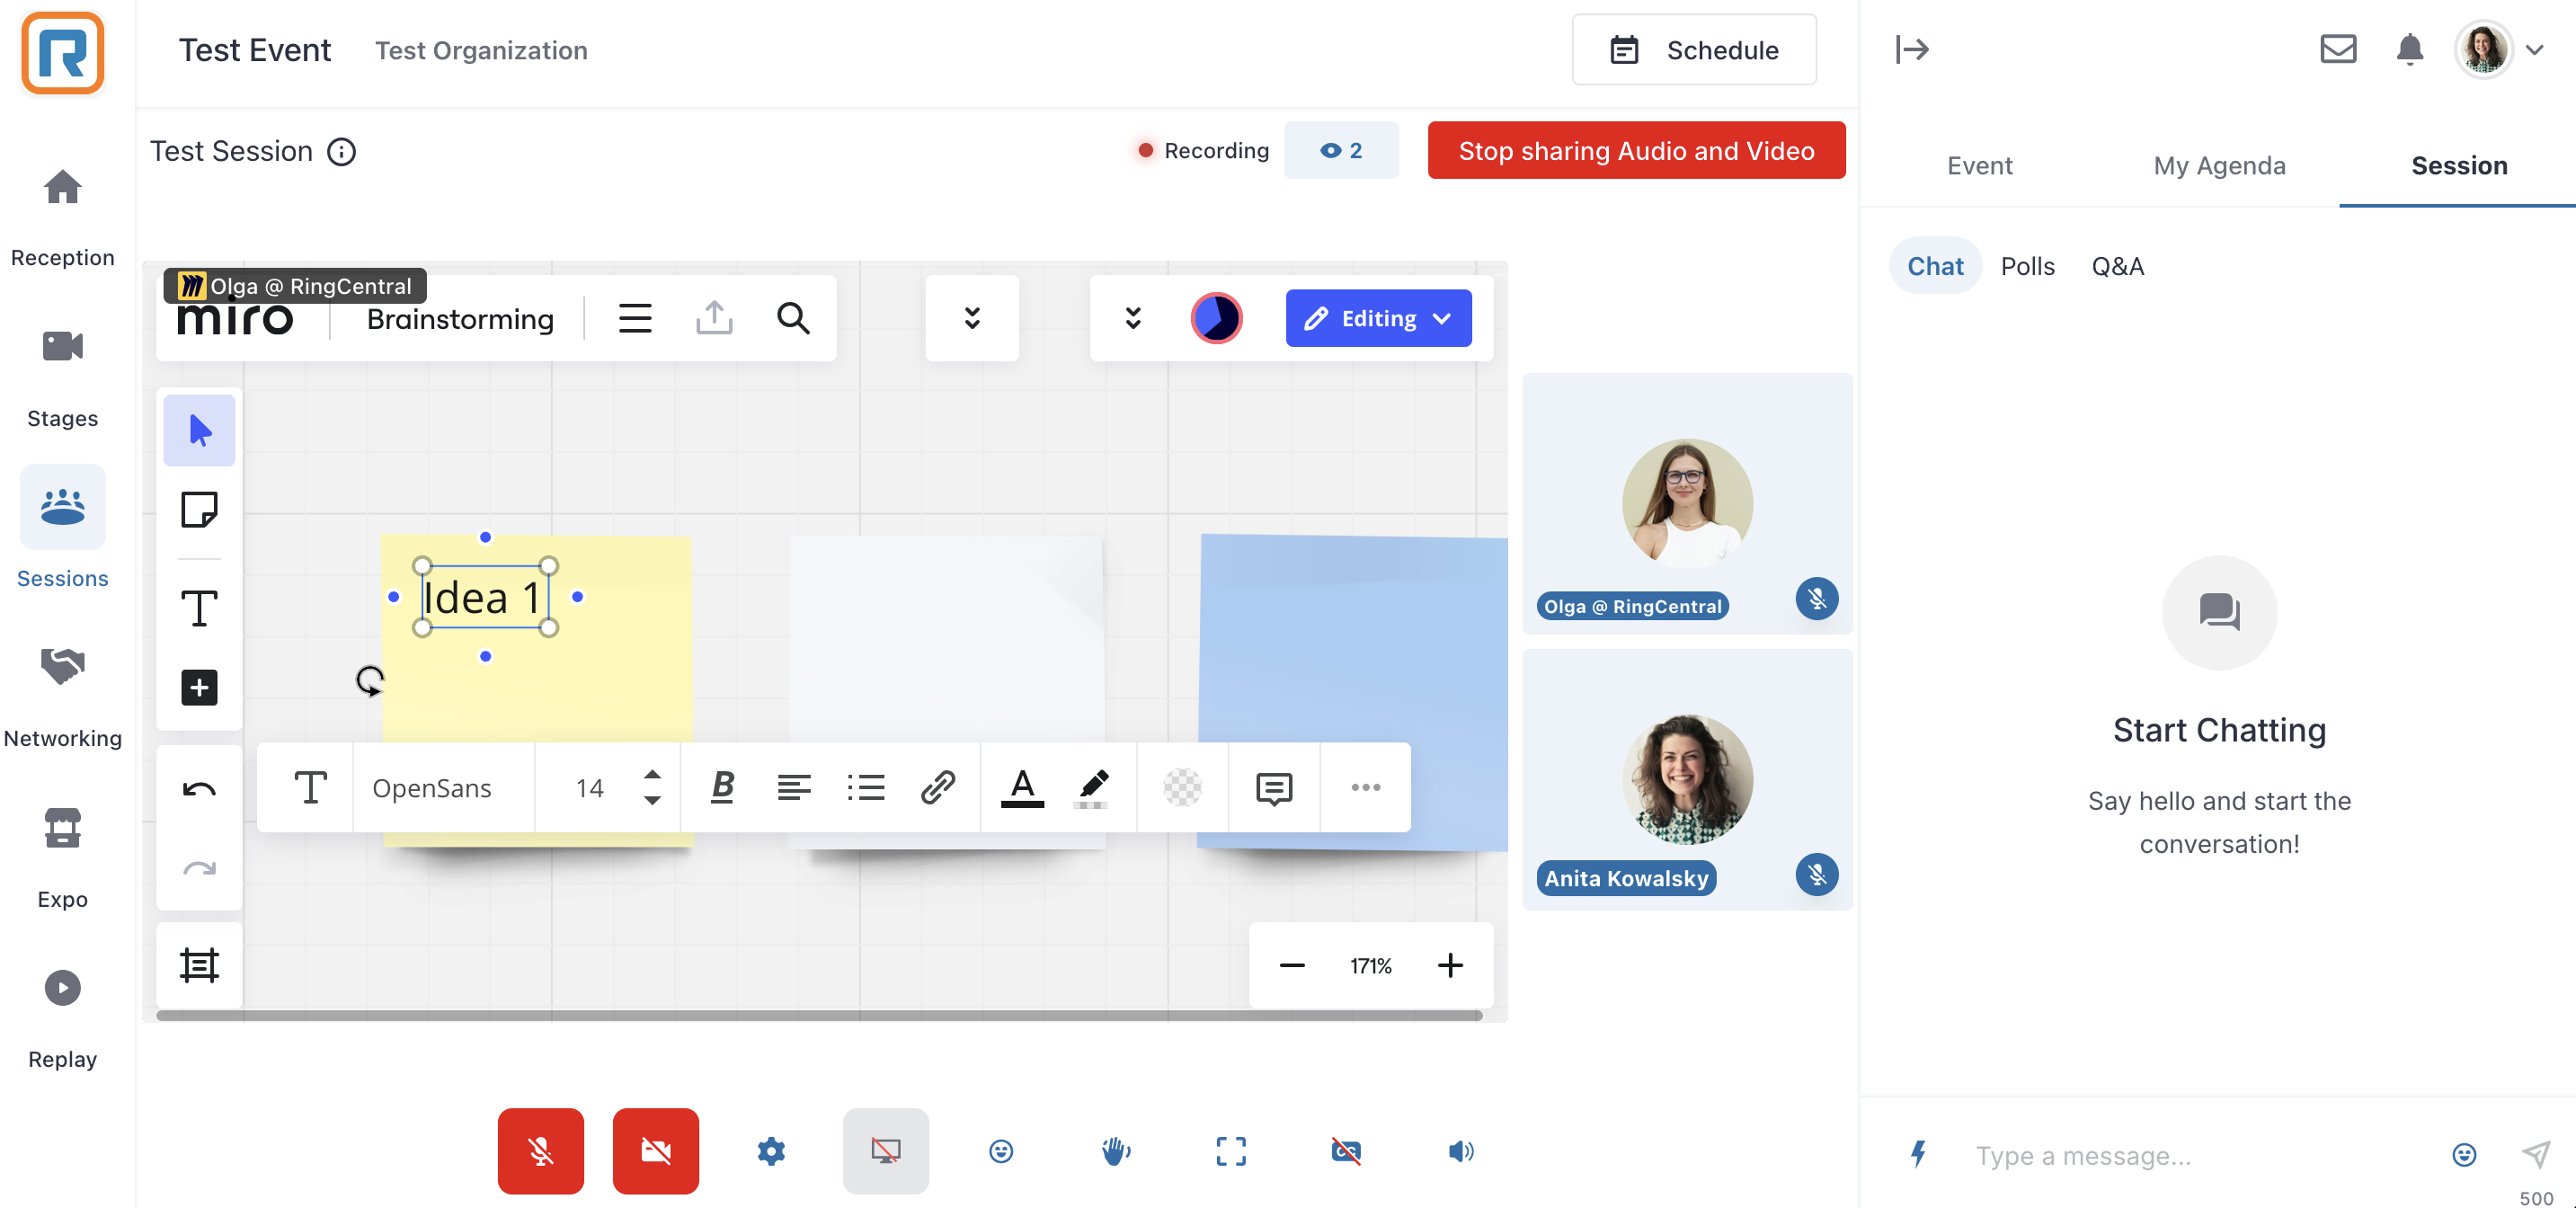Insert a link in text

(x=937, y=787)
